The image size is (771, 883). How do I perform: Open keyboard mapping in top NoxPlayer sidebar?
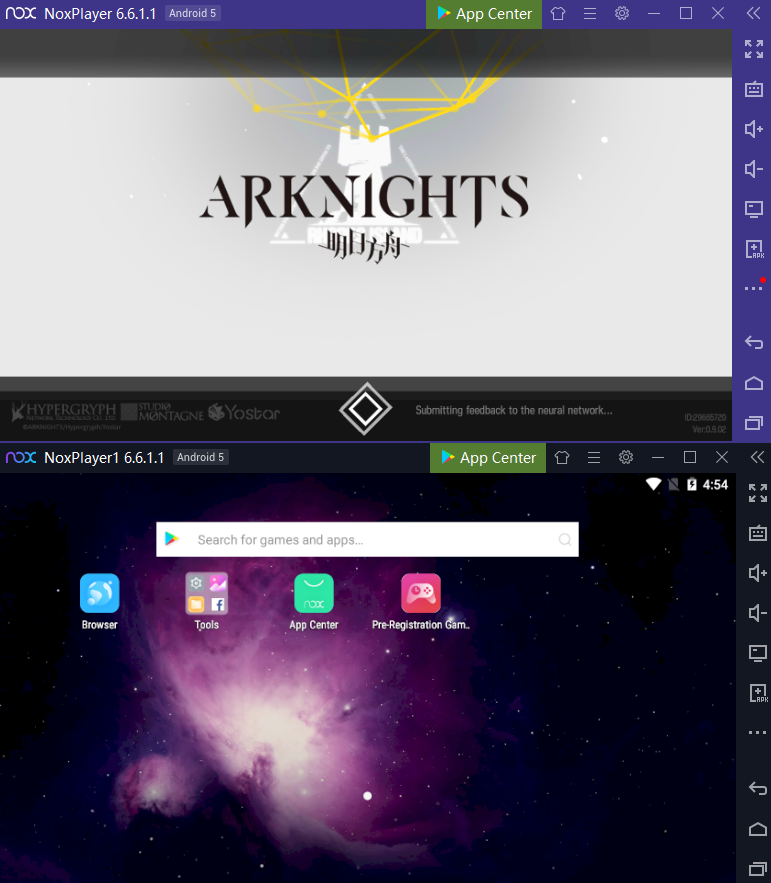tap(754, 89)
